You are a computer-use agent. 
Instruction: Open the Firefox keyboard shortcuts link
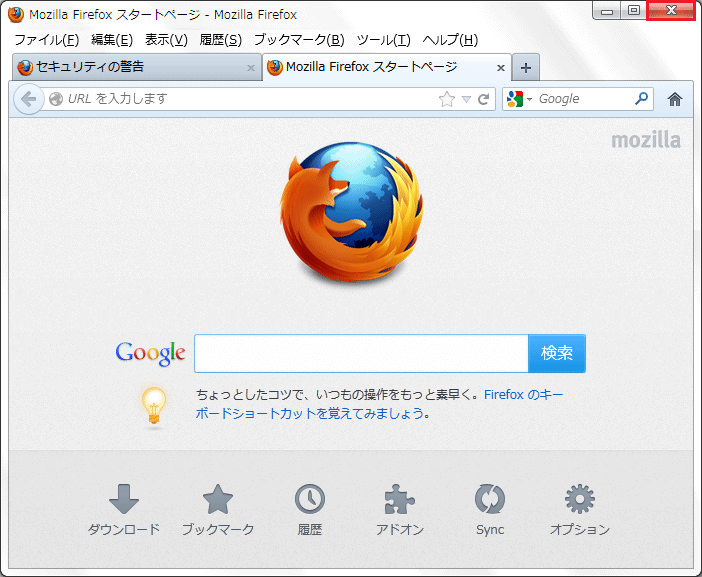379,404
